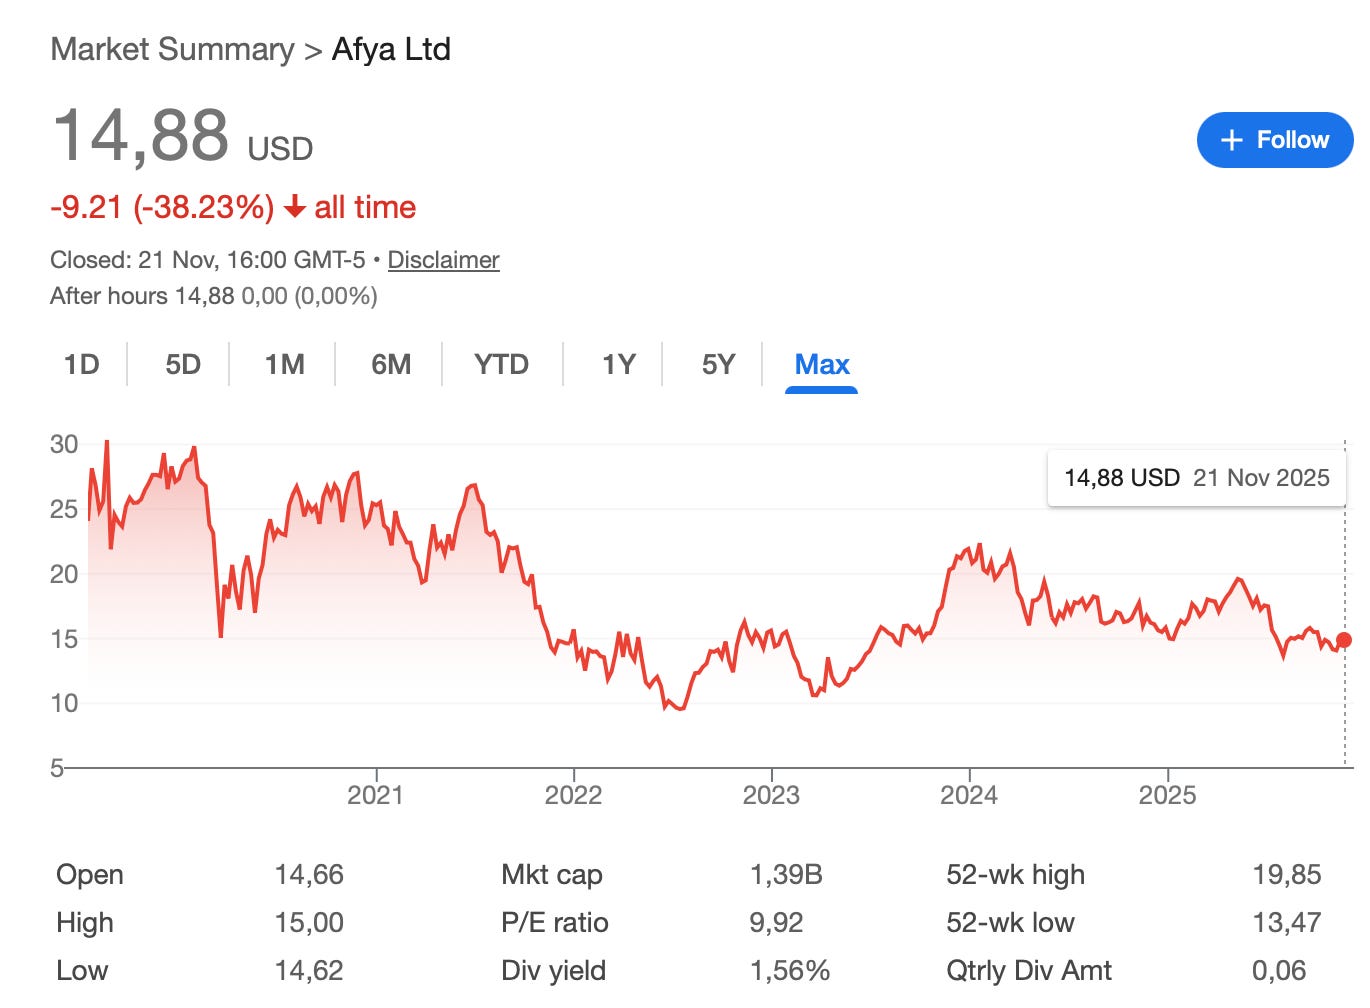Select the 1D time range tab
The image size is (1370, 1008).
point(82,364)
